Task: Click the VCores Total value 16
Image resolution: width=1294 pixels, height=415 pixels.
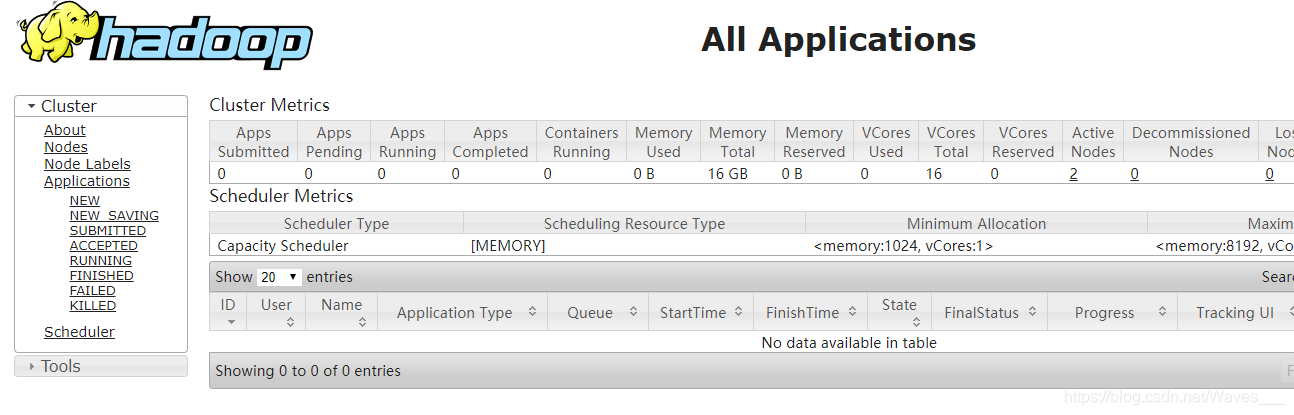Action: point(934,174)
